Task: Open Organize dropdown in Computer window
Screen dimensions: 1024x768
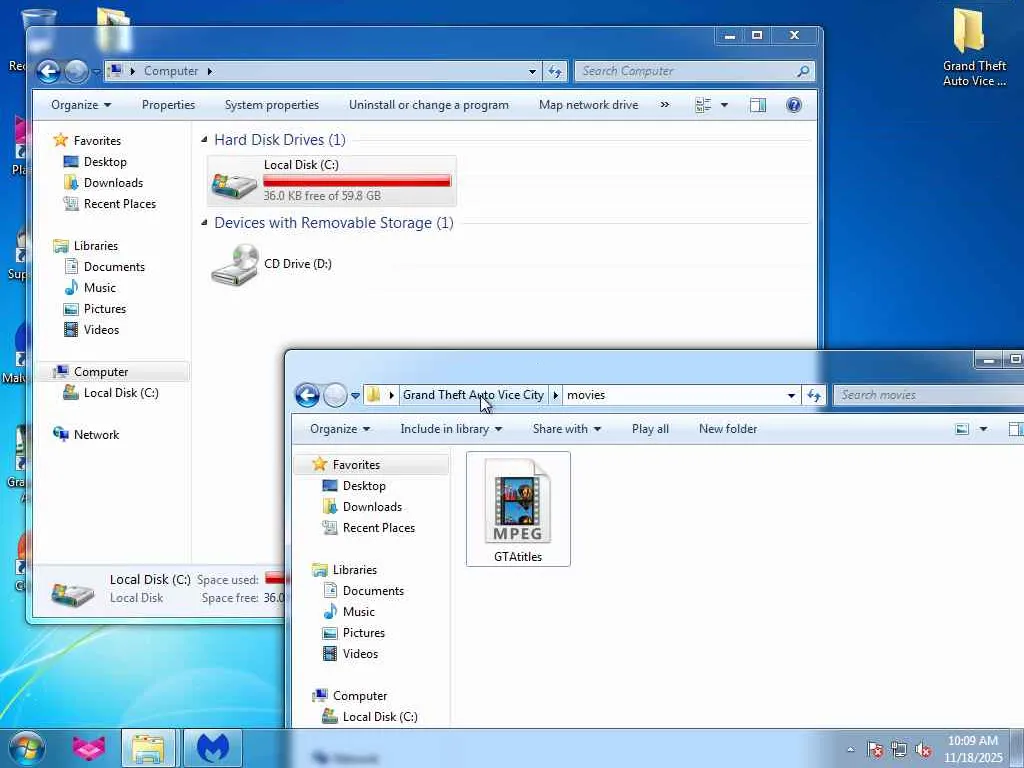Action: pos(81,105)
